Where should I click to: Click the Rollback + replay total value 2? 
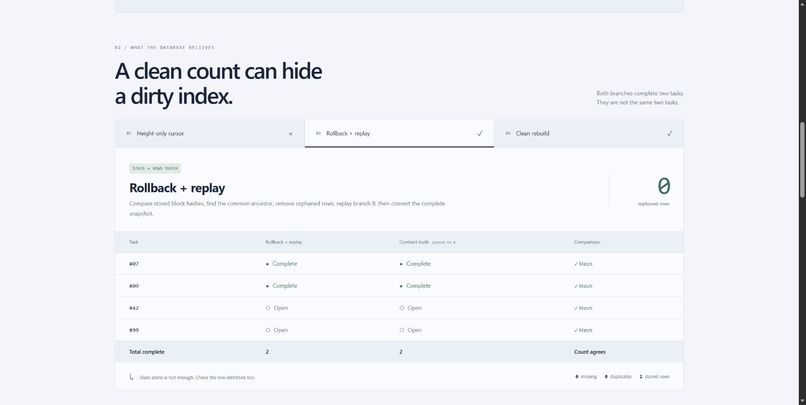click(267, 352)
